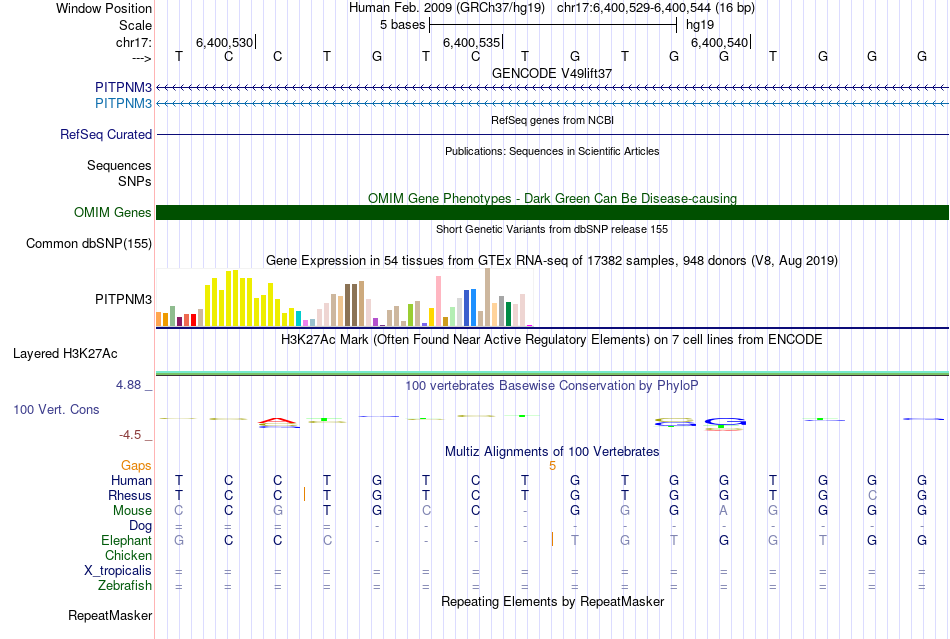Click the orange insertion tick in Rhesus row

pyautogui.click(x=304, y=494)
